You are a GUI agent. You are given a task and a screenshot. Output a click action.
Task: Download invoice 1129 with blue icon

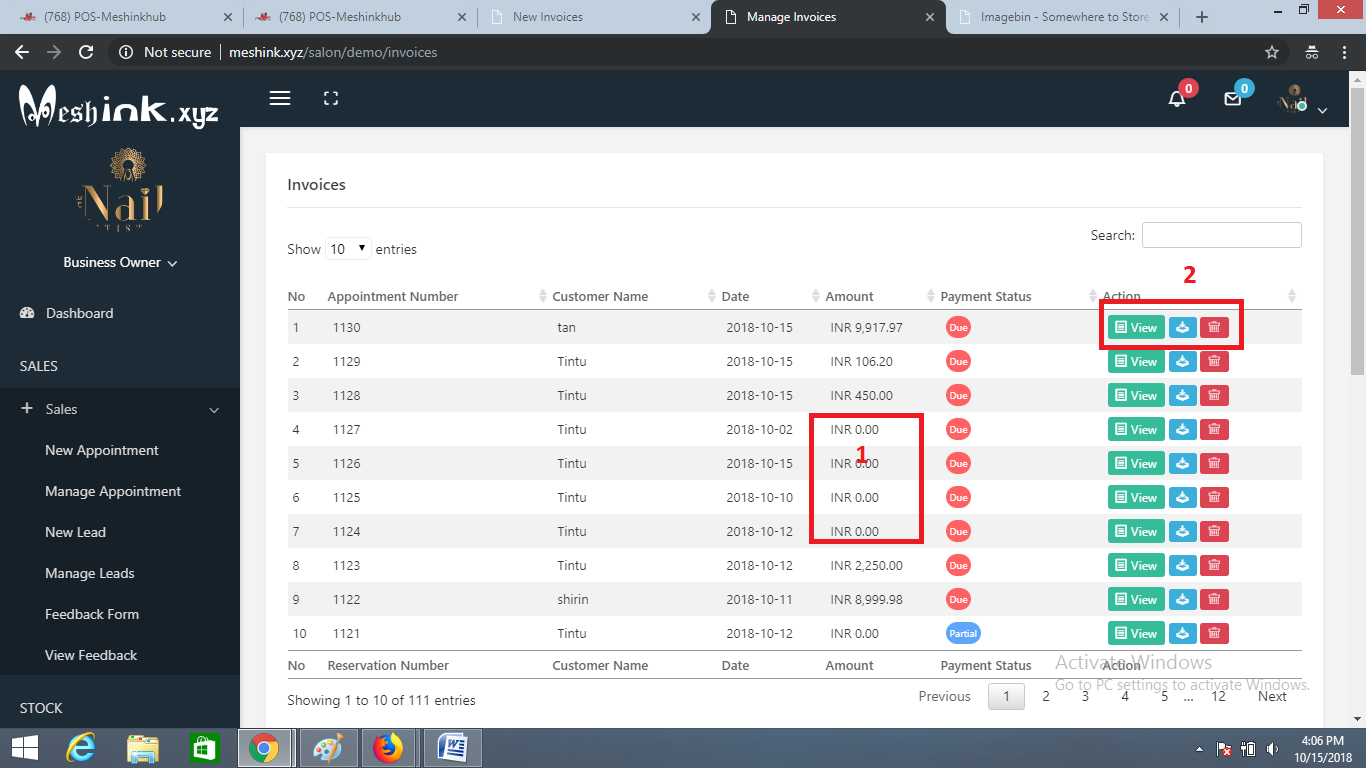1183,362
